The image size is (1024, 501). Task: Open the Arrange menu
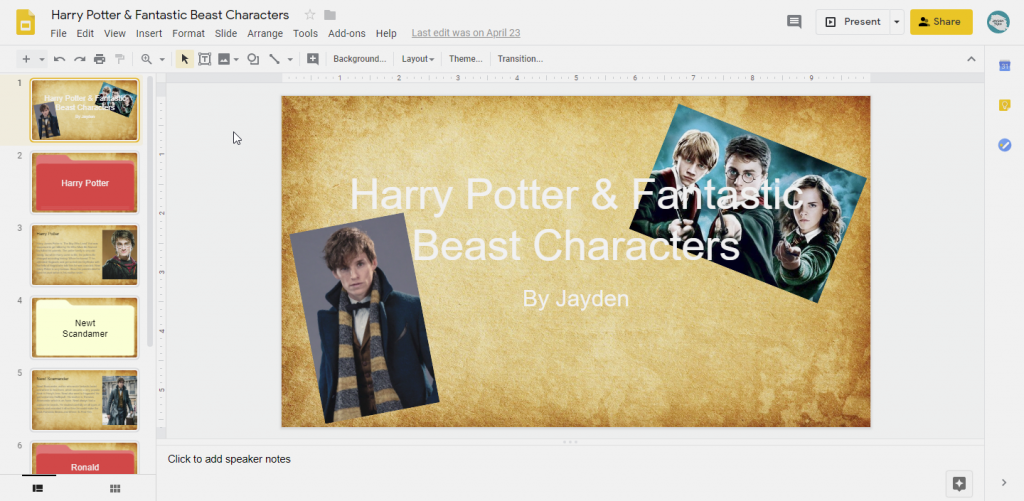point(265,33)
